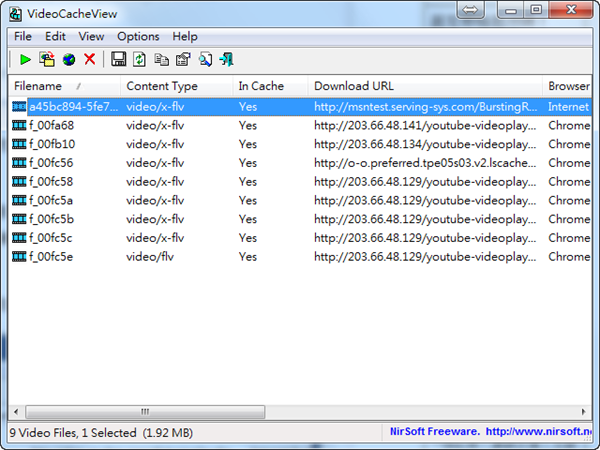Click '9 Video Files, 1 Selected' status text
Screen dimensions: 600x450
click(73, 432)
